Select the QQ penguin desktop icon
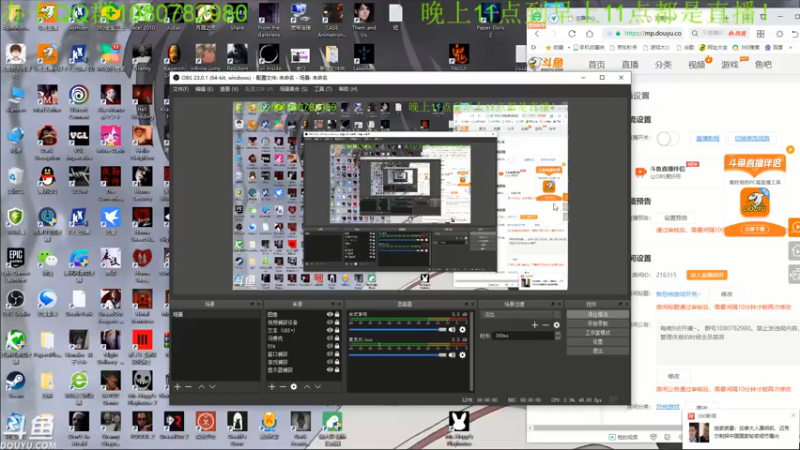 47,180
